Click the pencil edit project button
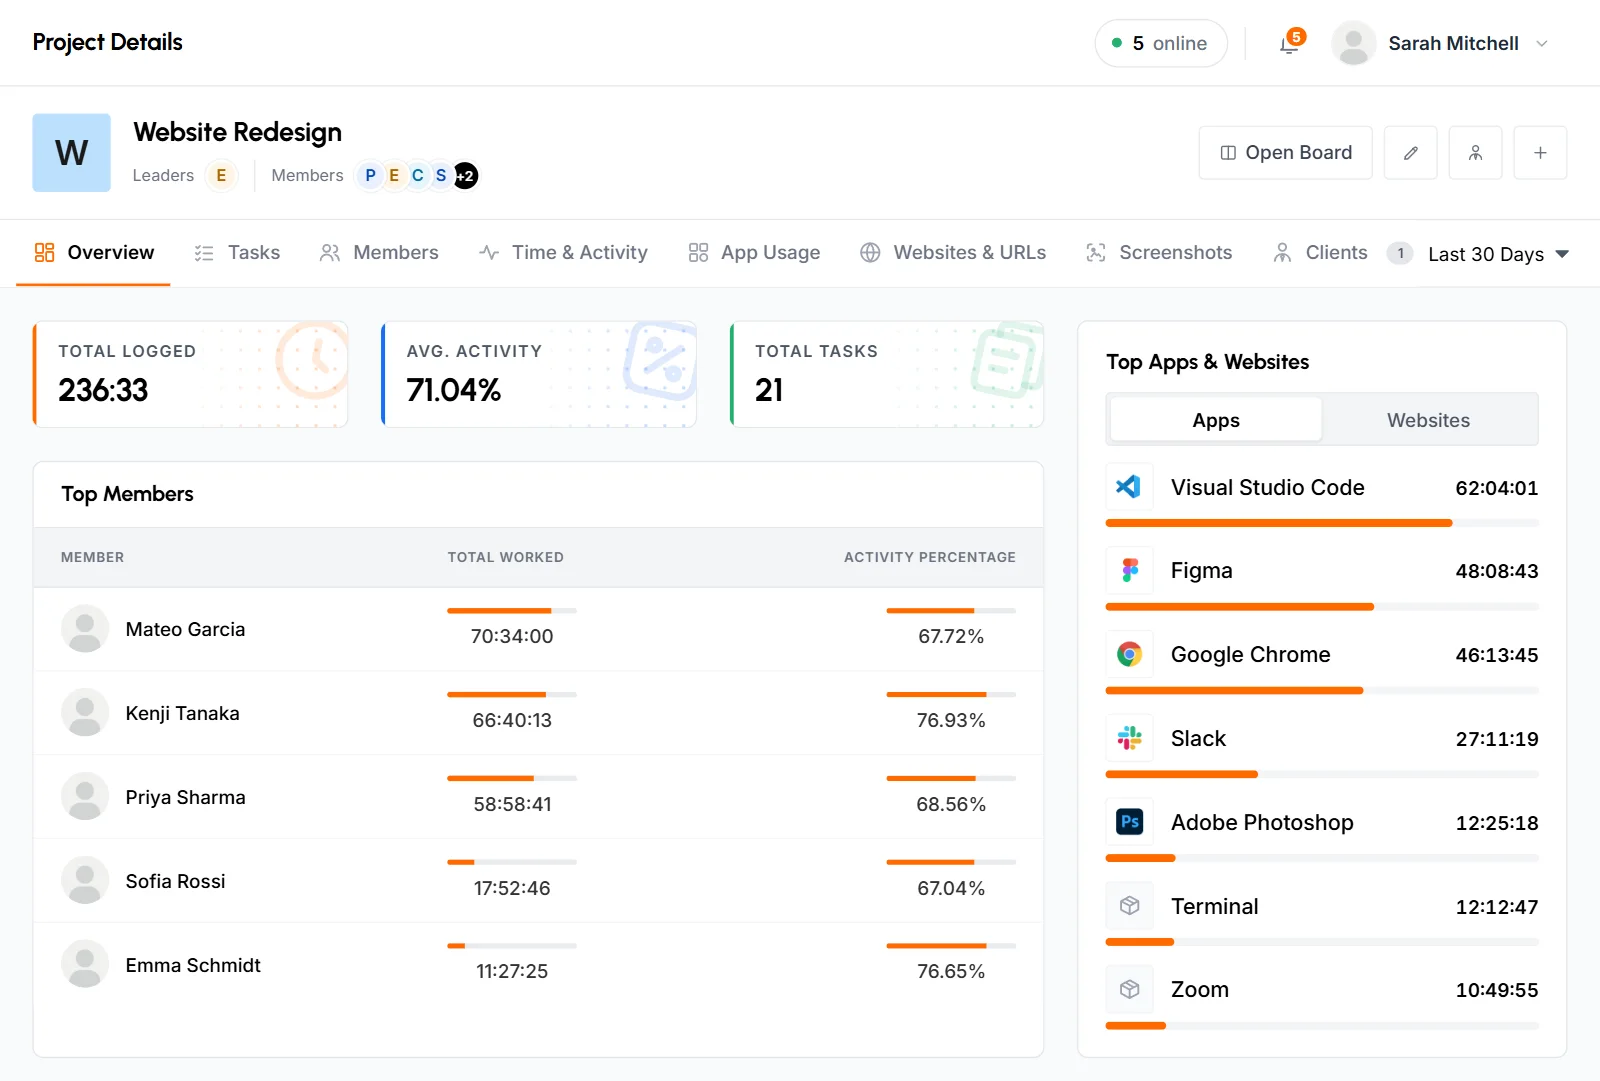This screenshot has width=1600, height=1081. (x=1410, y=153)
